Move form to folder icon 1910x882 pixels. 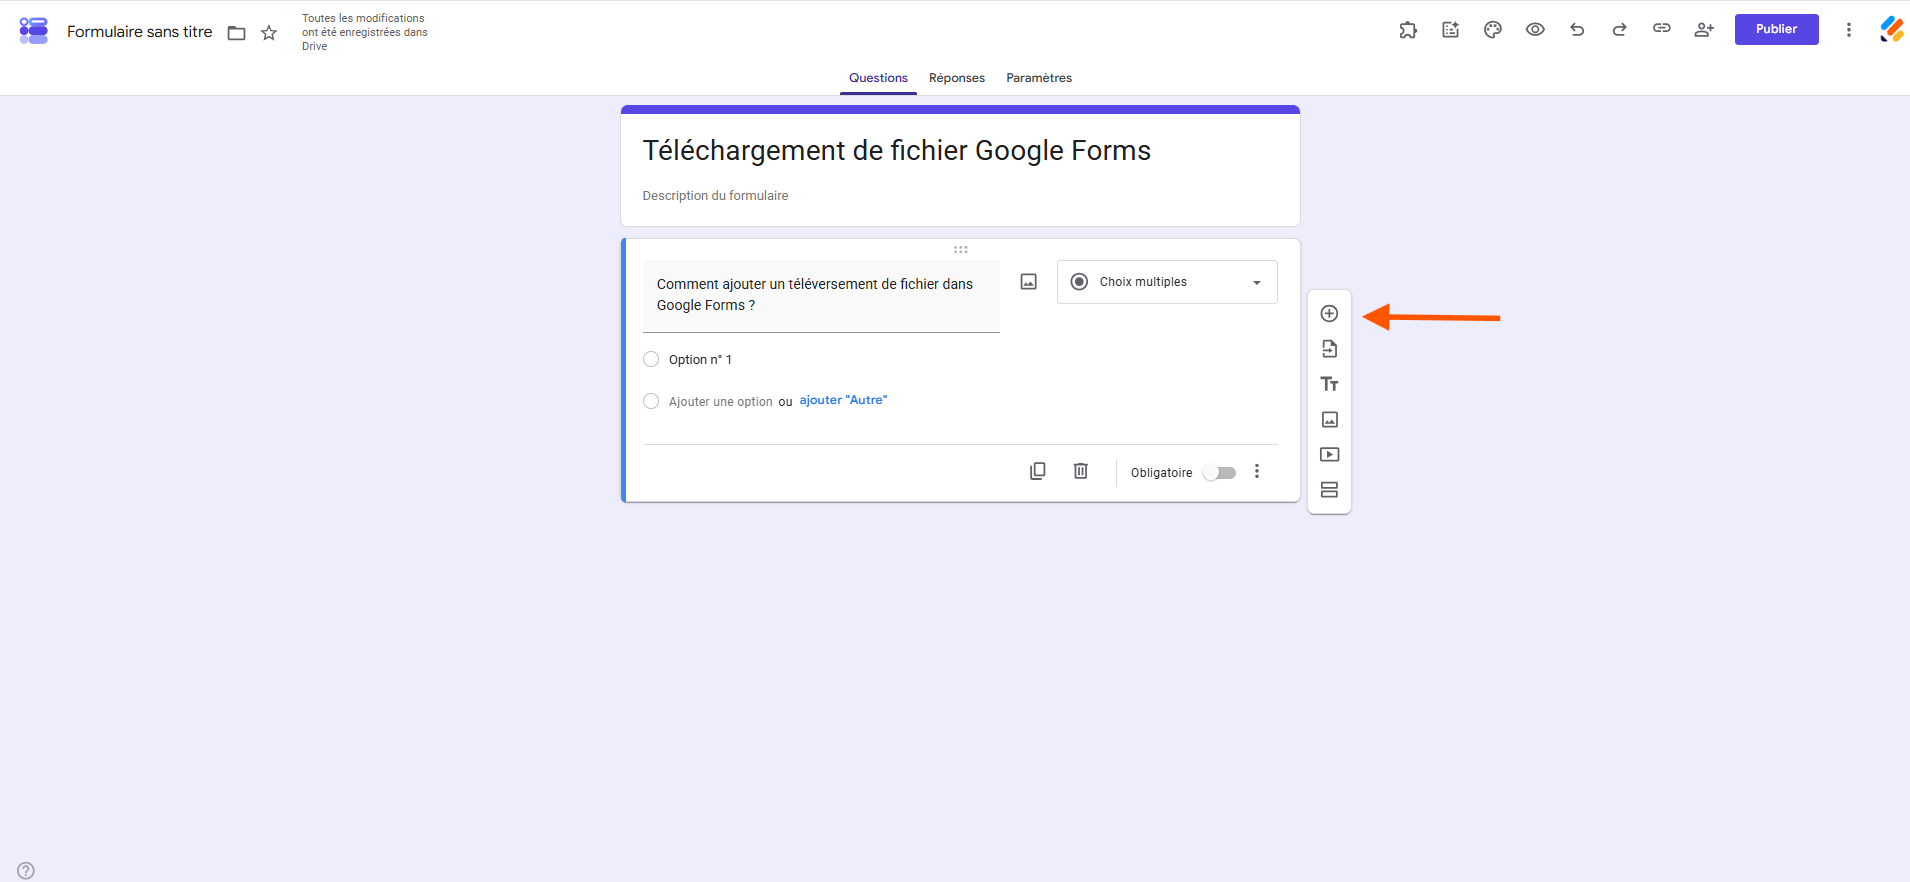pyautogui.click(x=237, y=33)
